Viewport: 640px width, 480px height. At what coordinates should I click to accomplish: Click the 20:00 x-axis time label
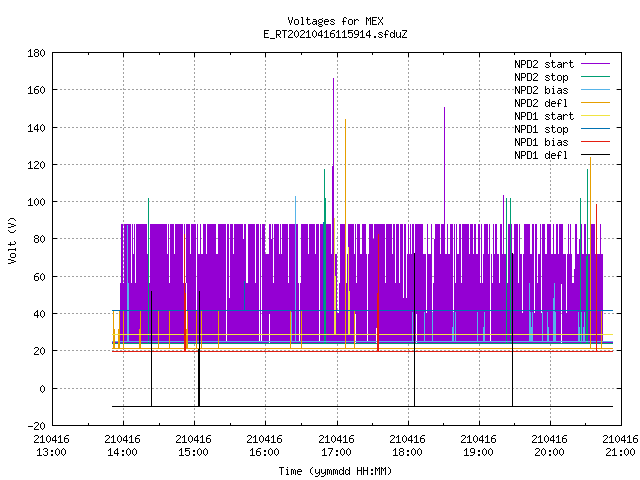click(x=549, y=452)
